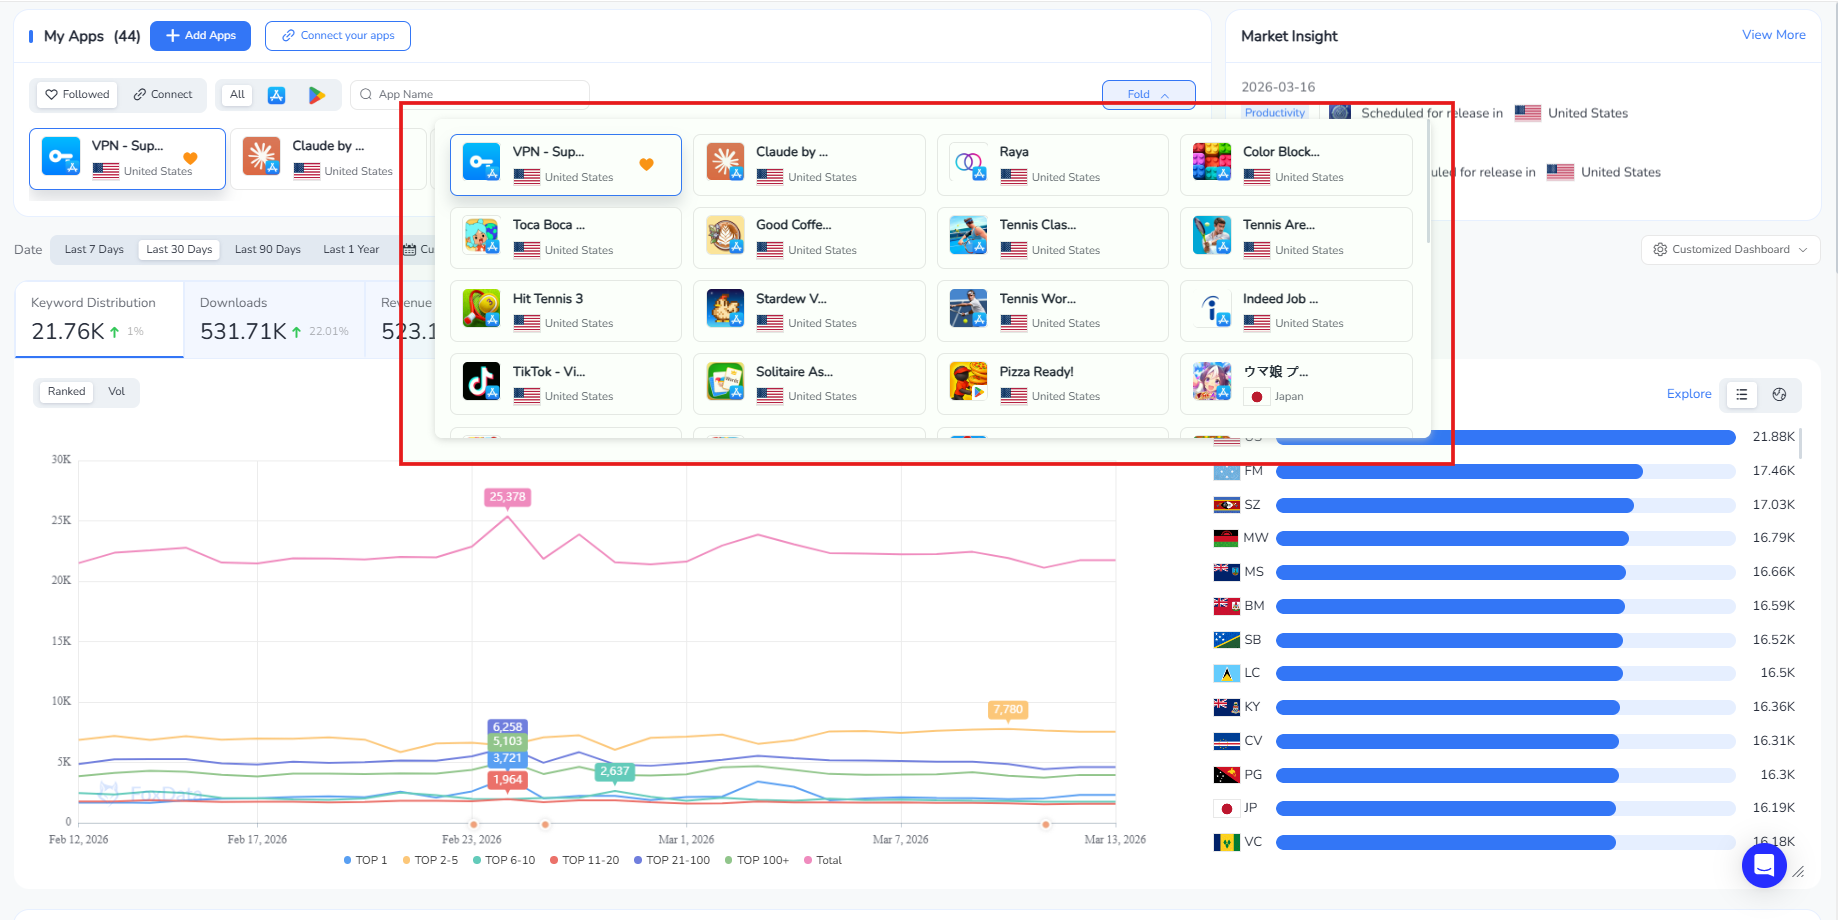Switch to globe map view icon

pos(1779,395)
